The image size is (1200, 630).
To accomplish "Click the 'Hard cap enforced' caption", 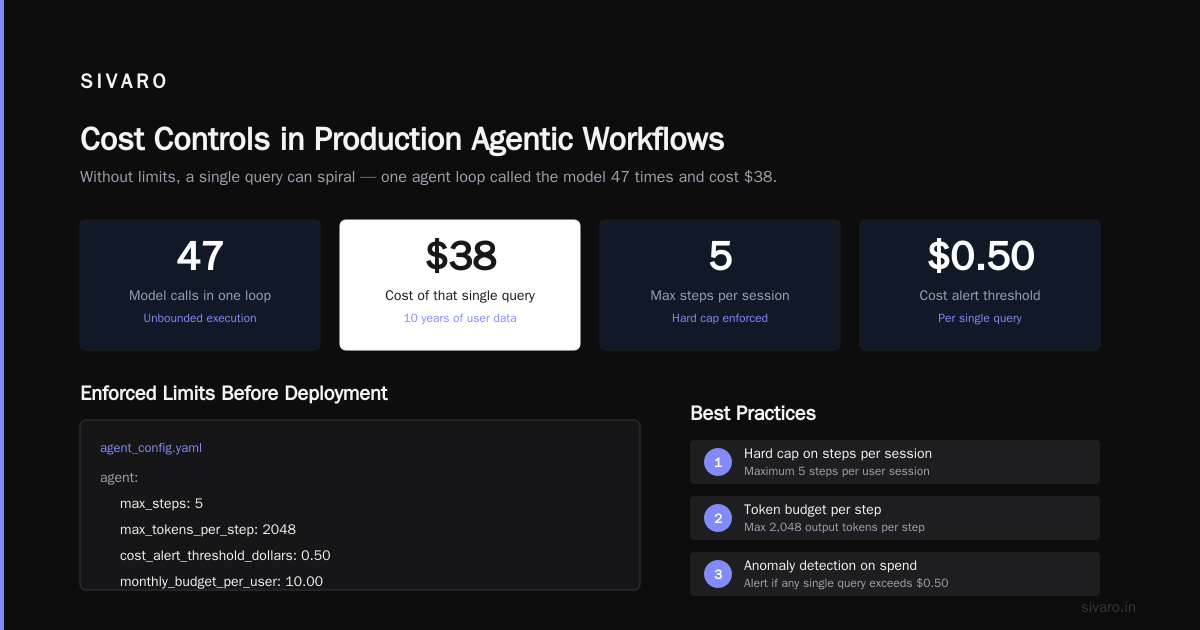I will [720, 318].
